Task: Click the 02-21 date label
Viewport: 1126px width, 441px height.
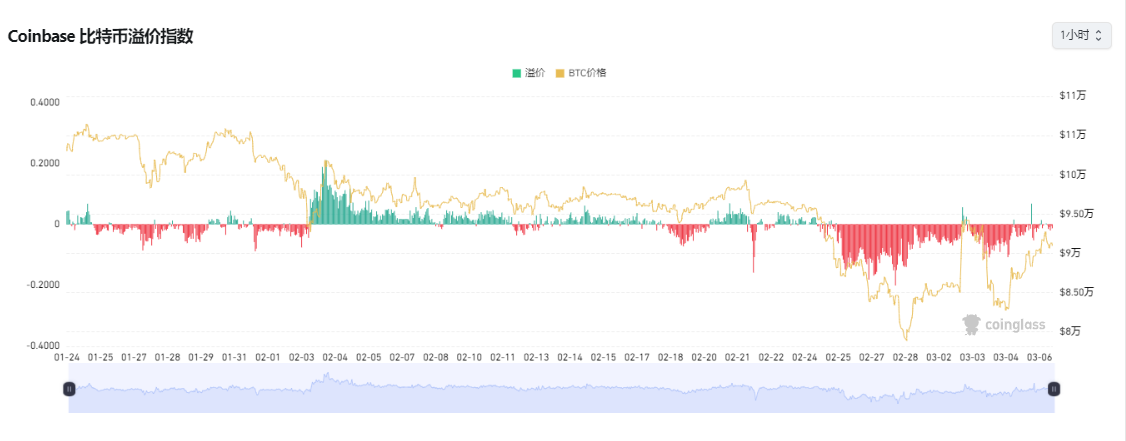Action: [x=738, y=357]
